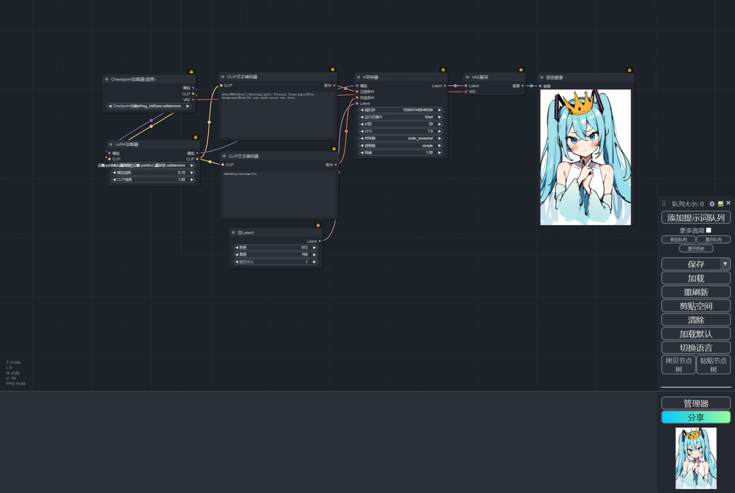Image resolution: width=735 pixels, height=493 pixels.
Task: Click positive prompt text field in upper encoder
Action: point(278,114)
